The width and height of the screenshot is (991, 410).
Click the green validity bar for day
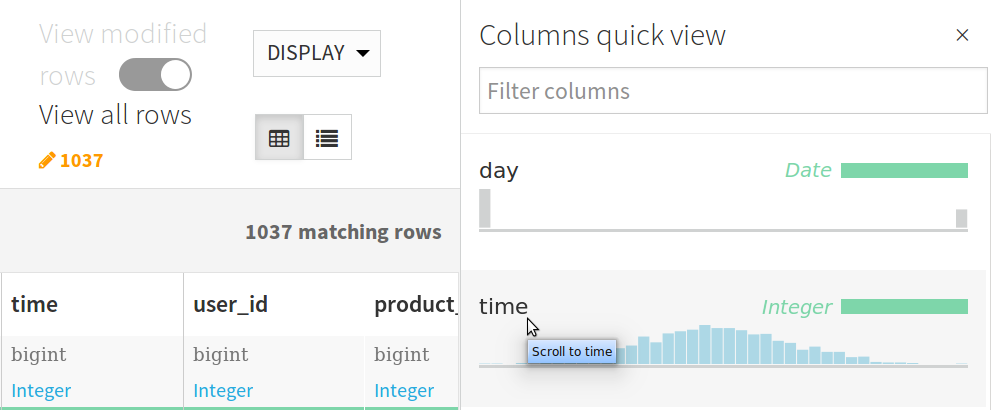click(x=904, y=171)
